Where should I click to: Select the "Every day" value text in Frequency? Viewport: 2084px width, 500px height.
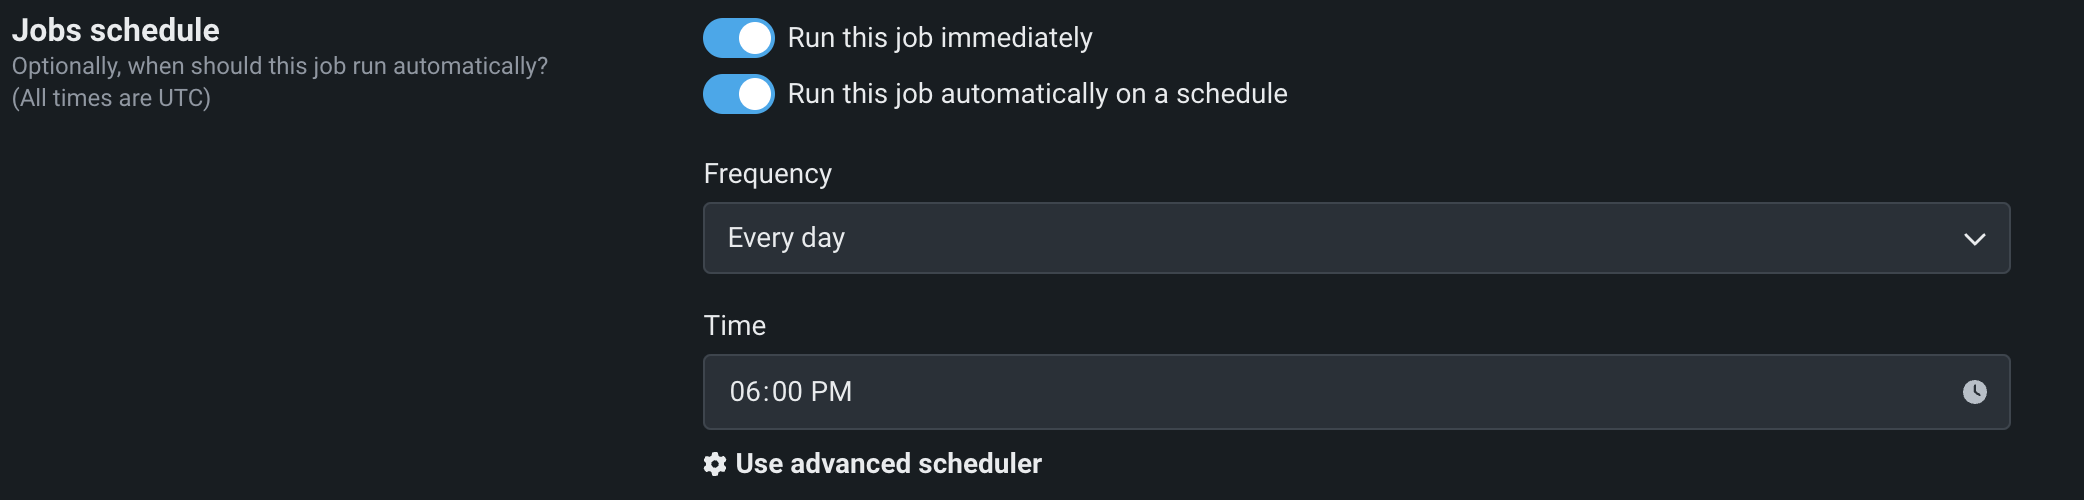click(786, 238)
